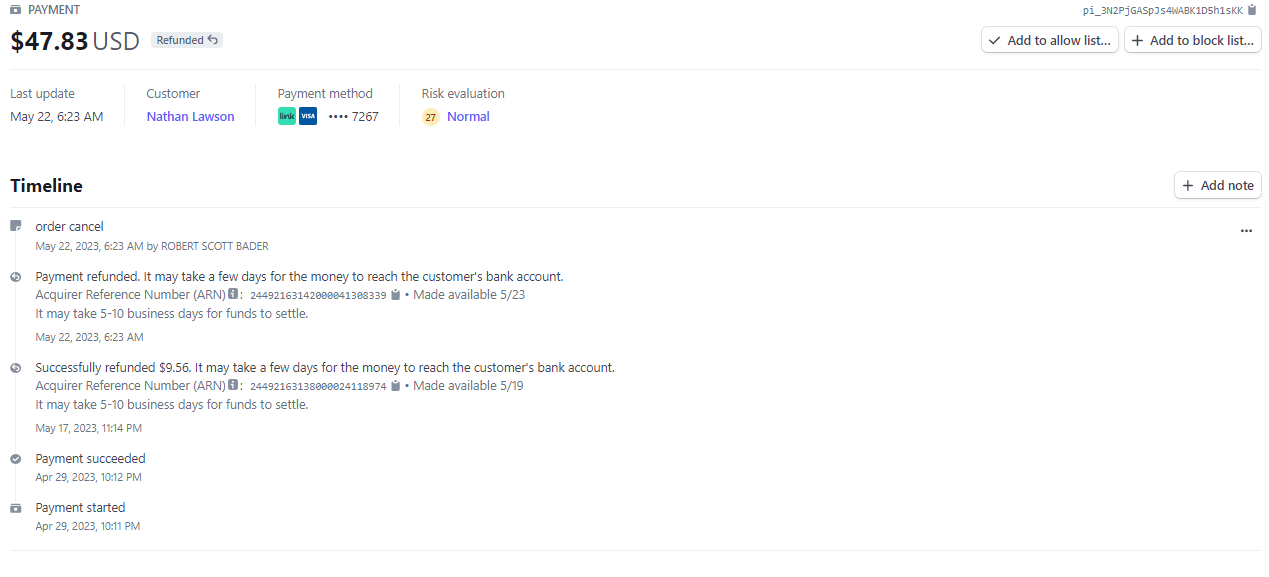Screen dimensions: 1269x577
Task: Click the risk score 27 badge
Action: [431, 117]
